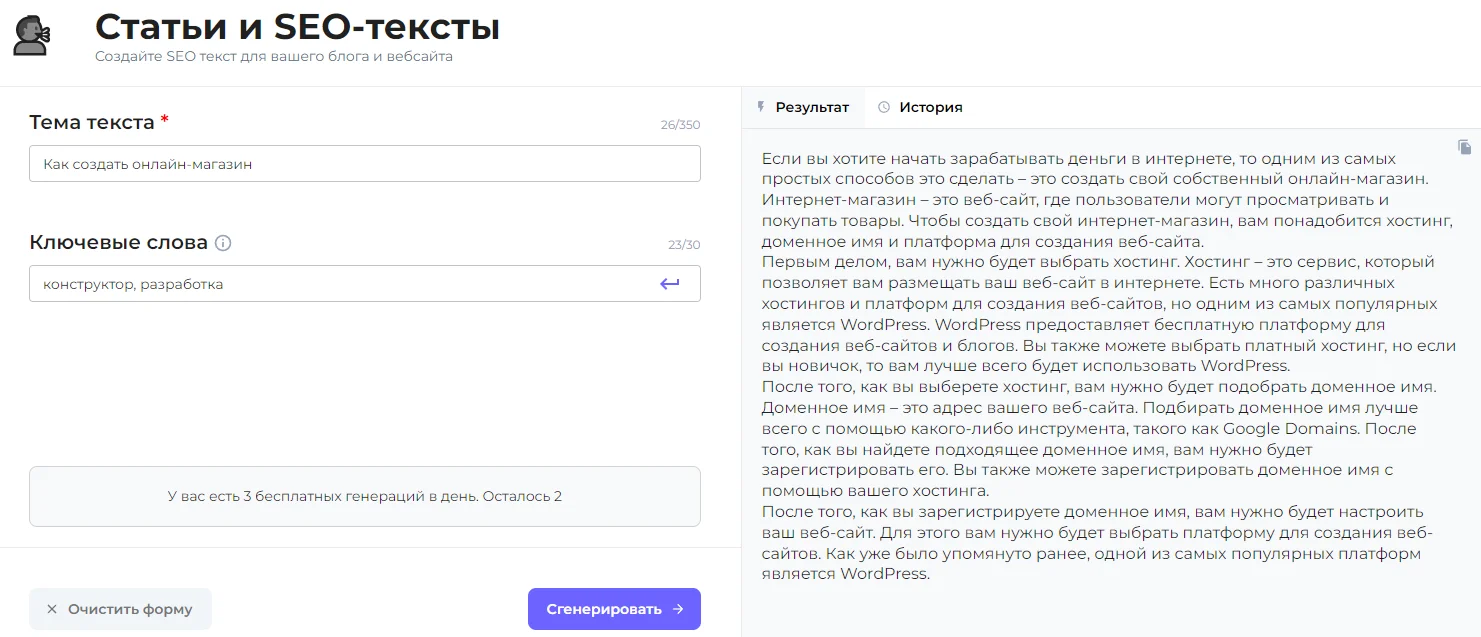Click inside the generated result text
1481x637 pixels.
(1100, 365)
